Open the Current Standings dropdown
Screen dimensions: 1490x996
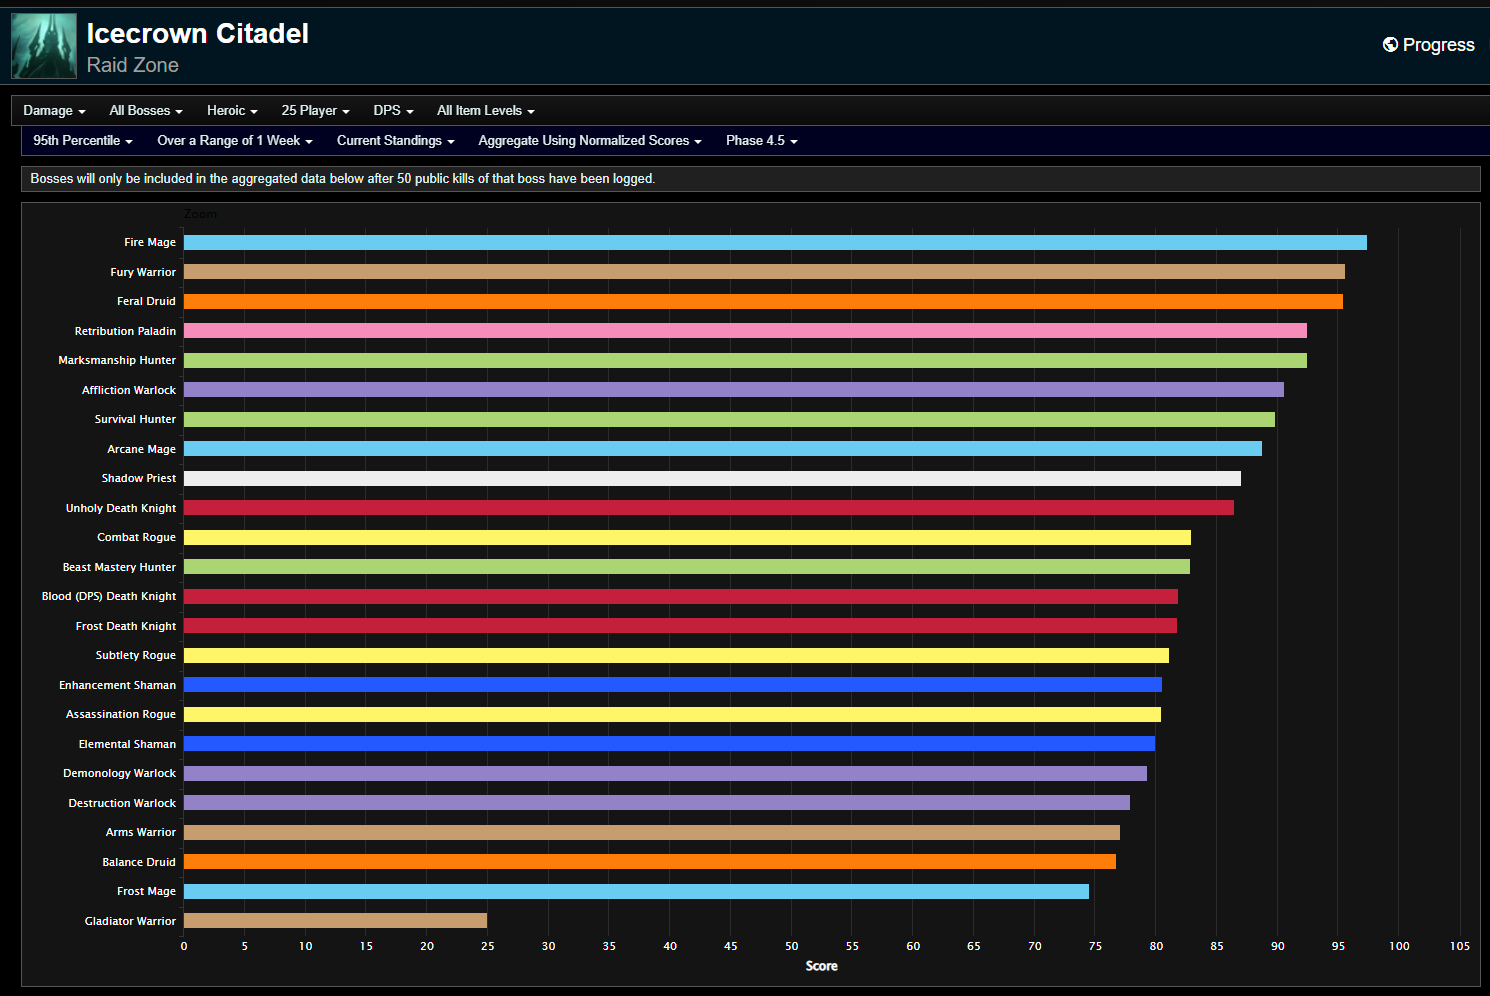pos(395,140)
